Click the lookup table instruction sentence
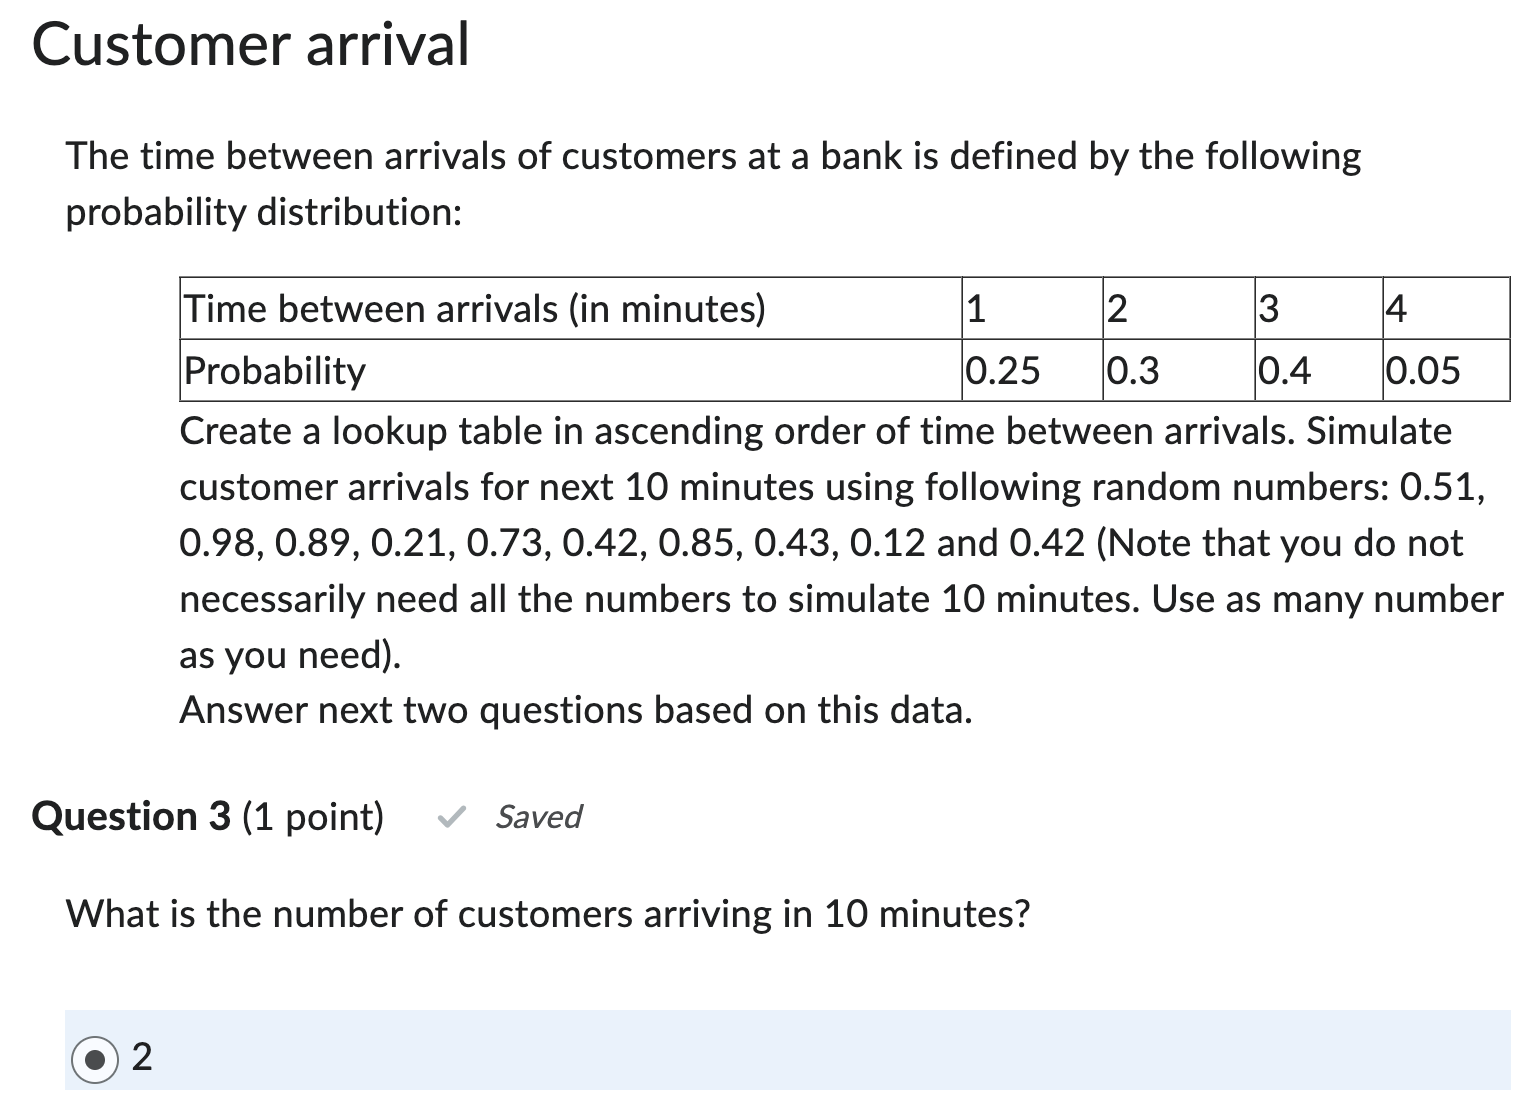Viewport: 1530px width, 1104px height. [x=815, y=431]
